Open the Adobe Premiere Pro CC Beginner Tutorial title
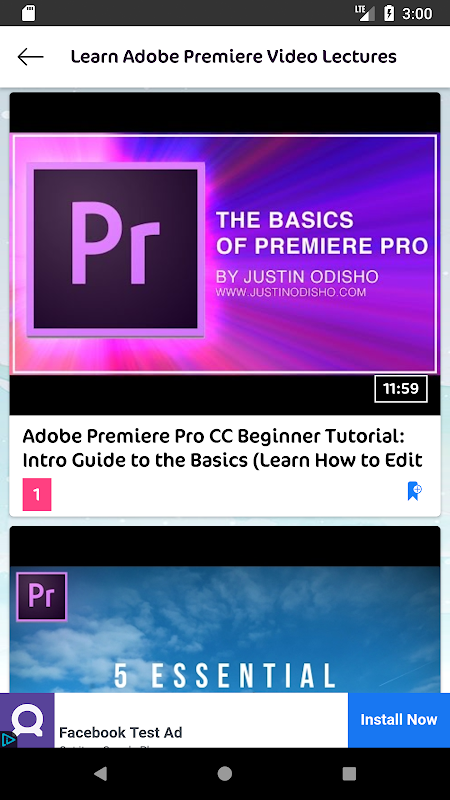Viewport: 450px width, 800px height. click(x=222, y=448)
